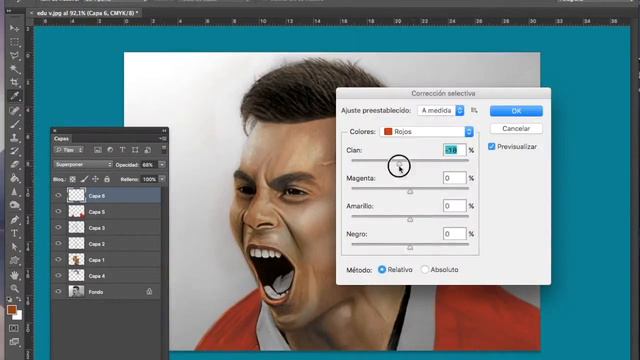The width and height of the screenshot is (640, 360).
Task: Select the Dodge/Sponge tool
Action: 14,205
